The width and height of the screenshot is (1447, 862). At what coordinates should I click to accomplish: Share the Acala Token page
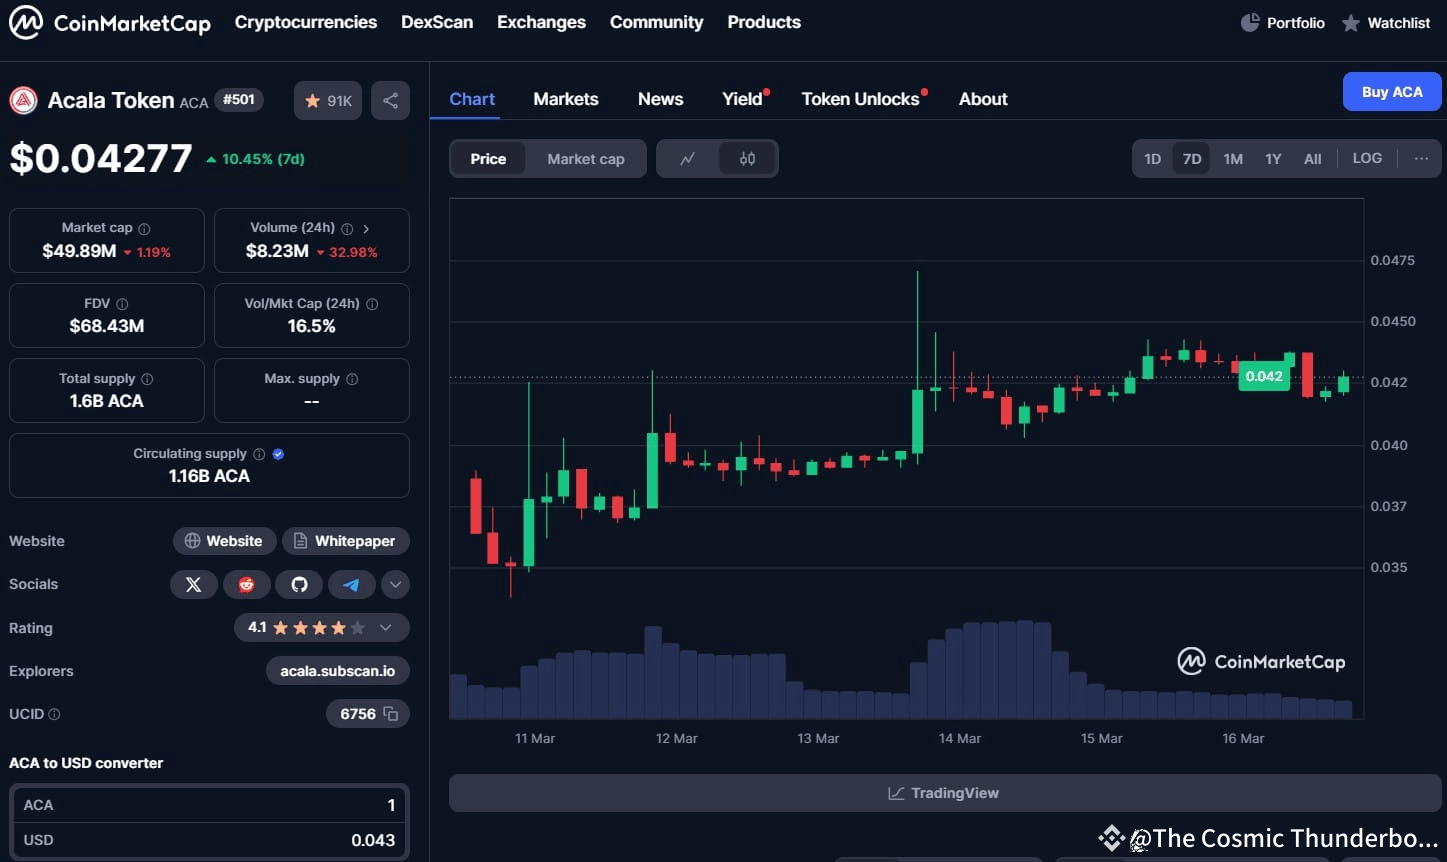point(390,100)
